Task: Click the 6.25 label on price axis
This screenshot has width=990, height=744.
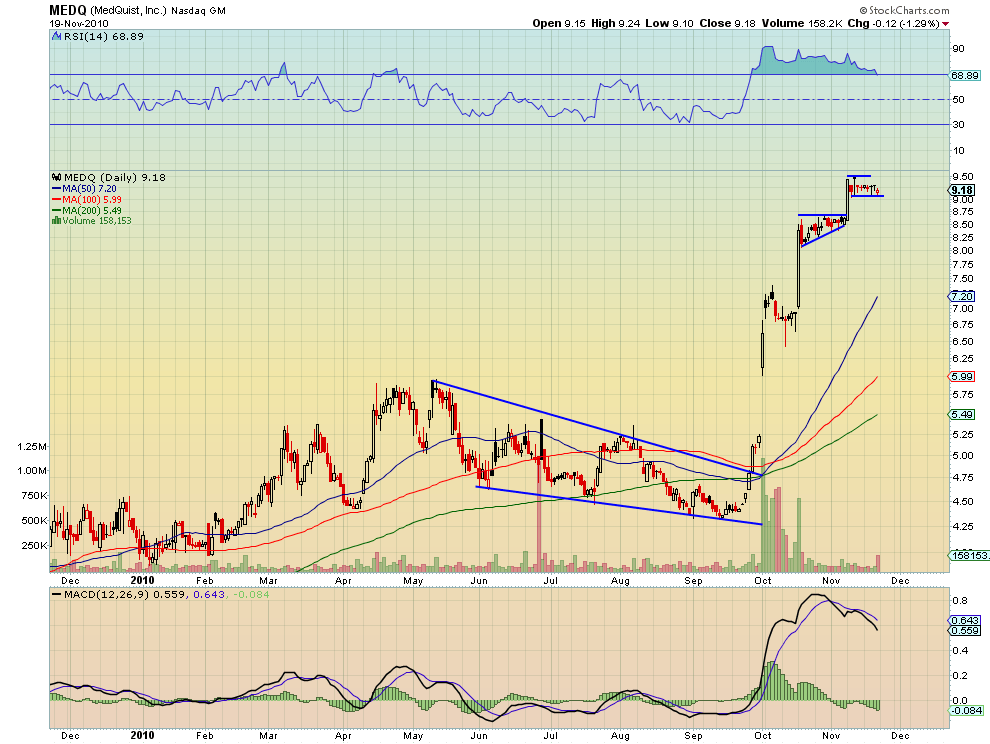Action: pyautogui.click(x=963, y=358)
